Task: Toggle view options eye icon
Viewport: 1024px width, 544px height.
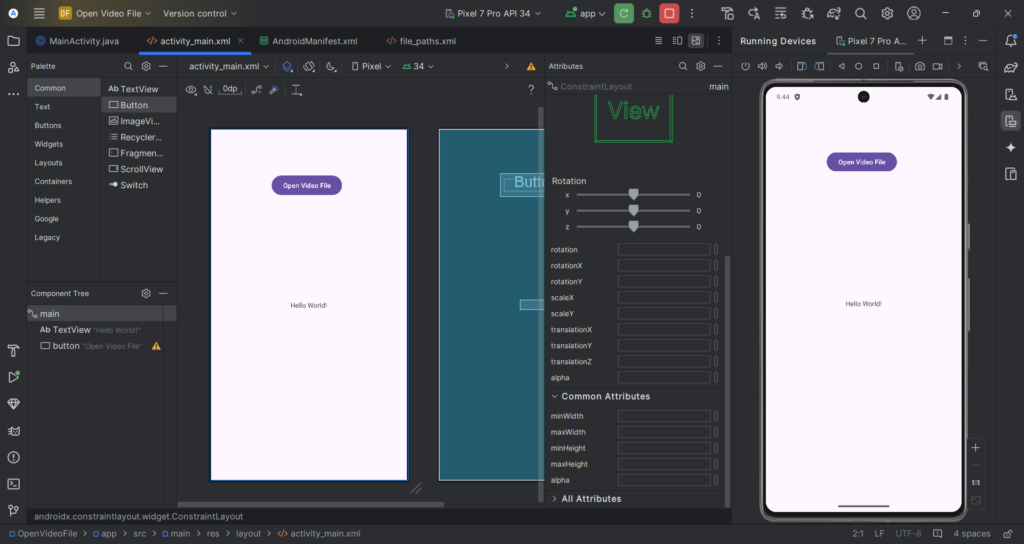Action: click(191, 89)
